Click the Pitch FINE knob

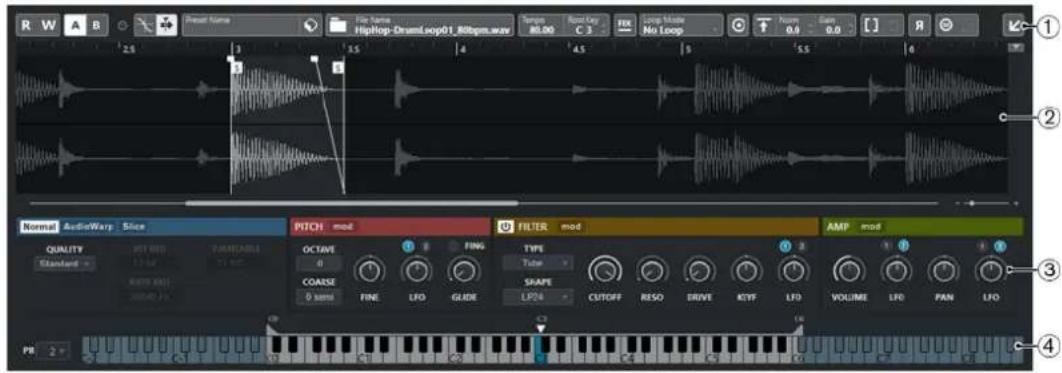tap(369, 272)
